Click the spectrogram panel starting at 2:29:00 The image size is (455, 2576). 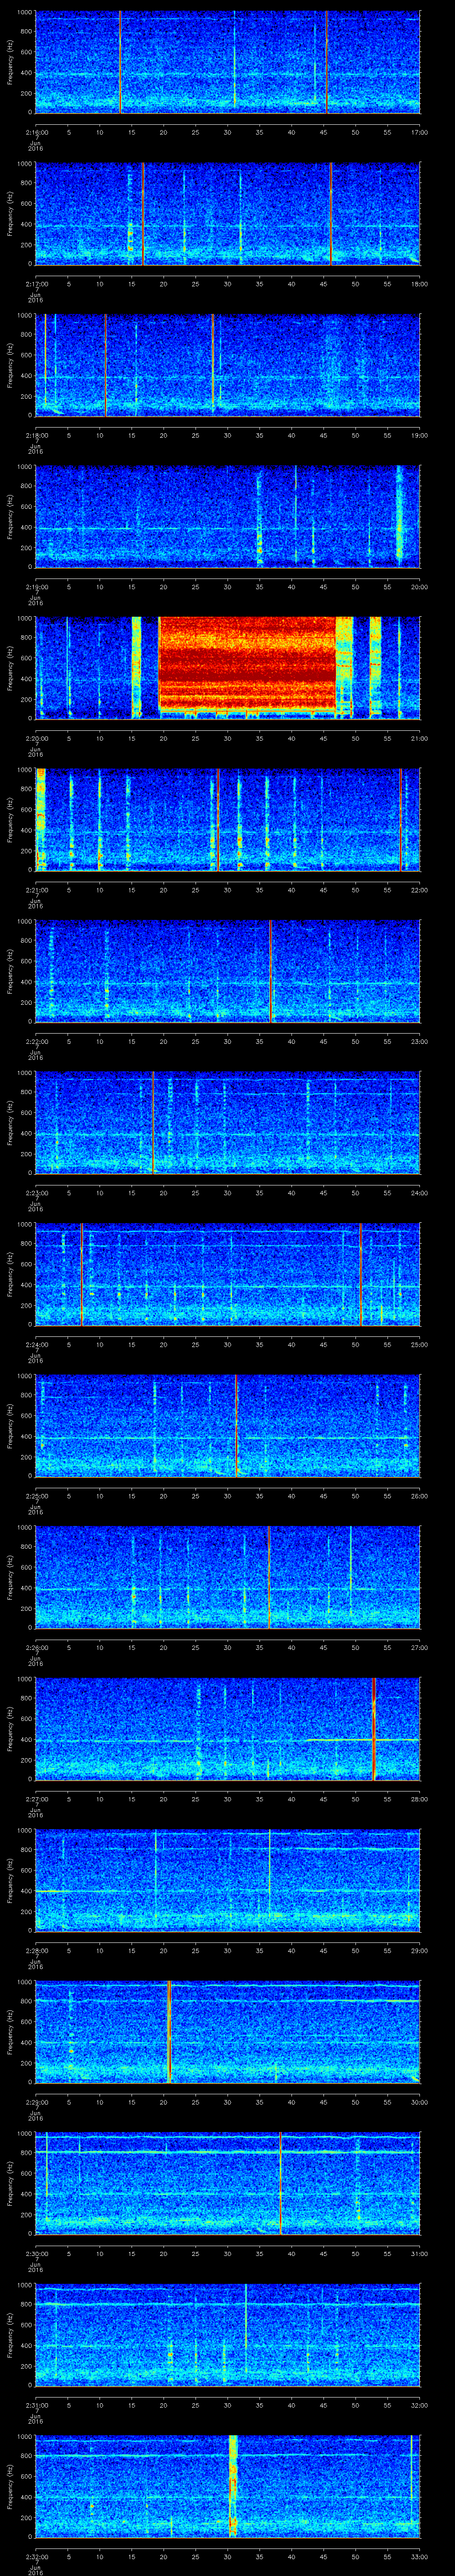coord(227,2033)
